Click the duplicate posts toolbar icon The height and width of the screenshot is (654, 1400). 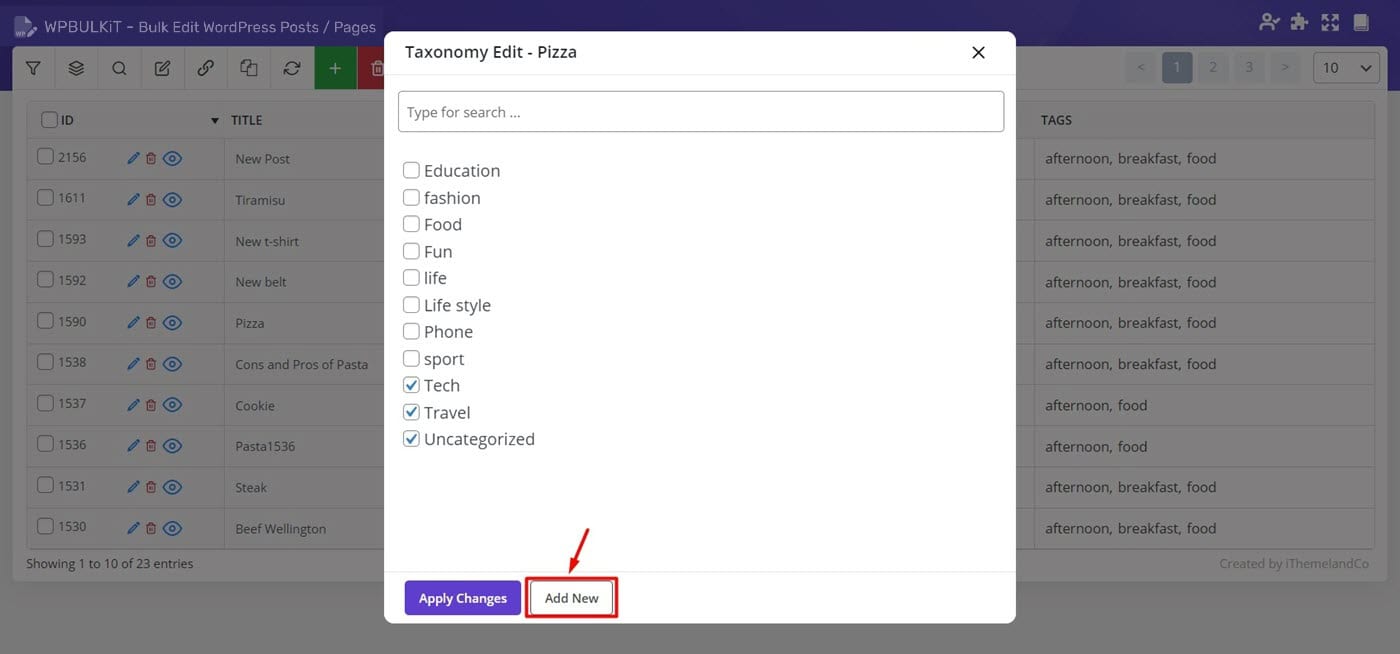pyautogui.click(x=248, y=67)
